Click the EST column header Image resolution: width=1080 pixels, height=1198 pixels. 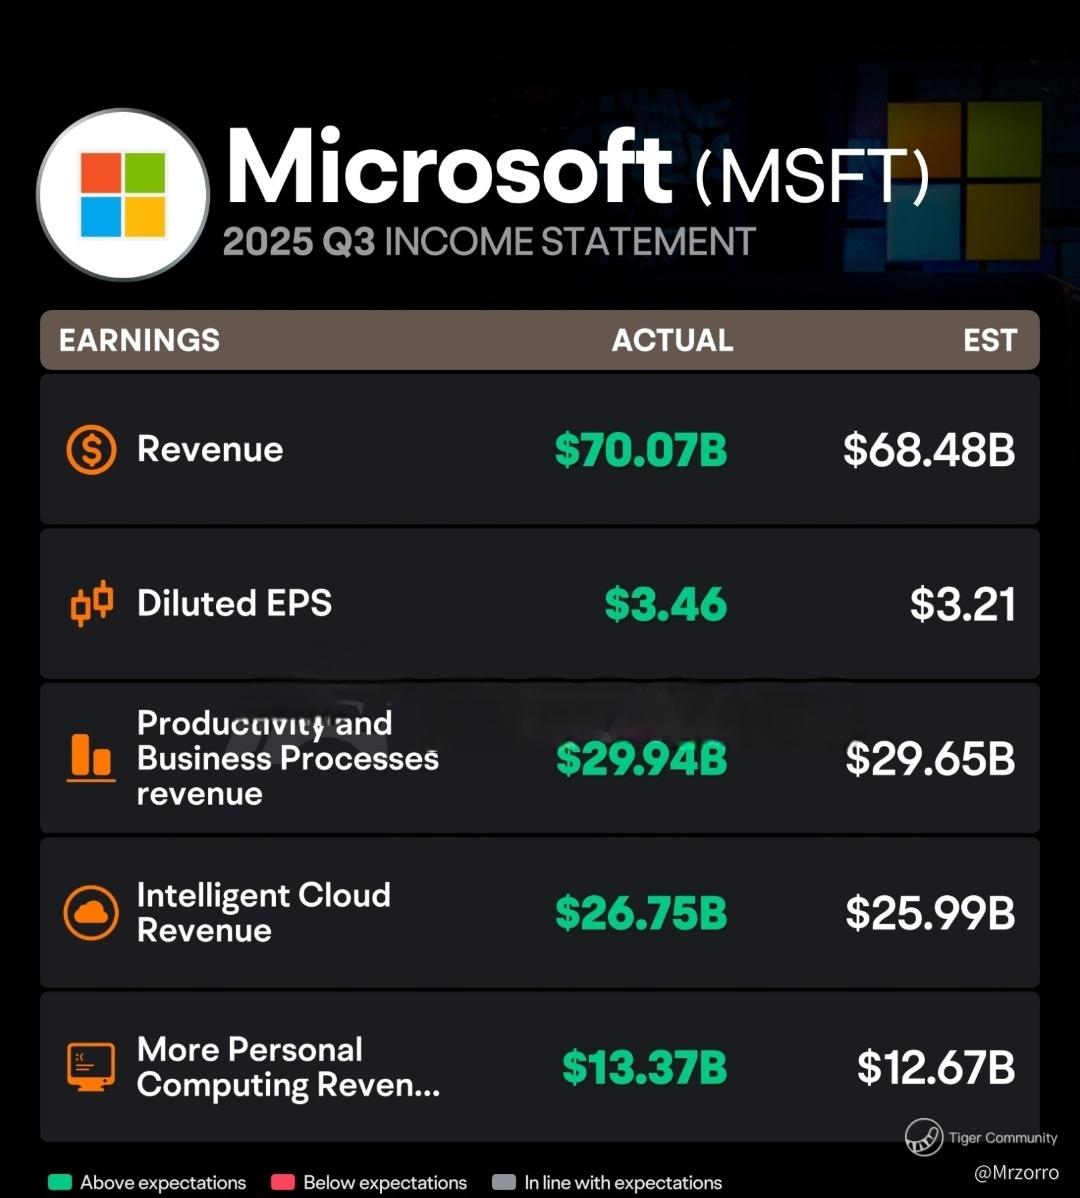tap(990, 340)
